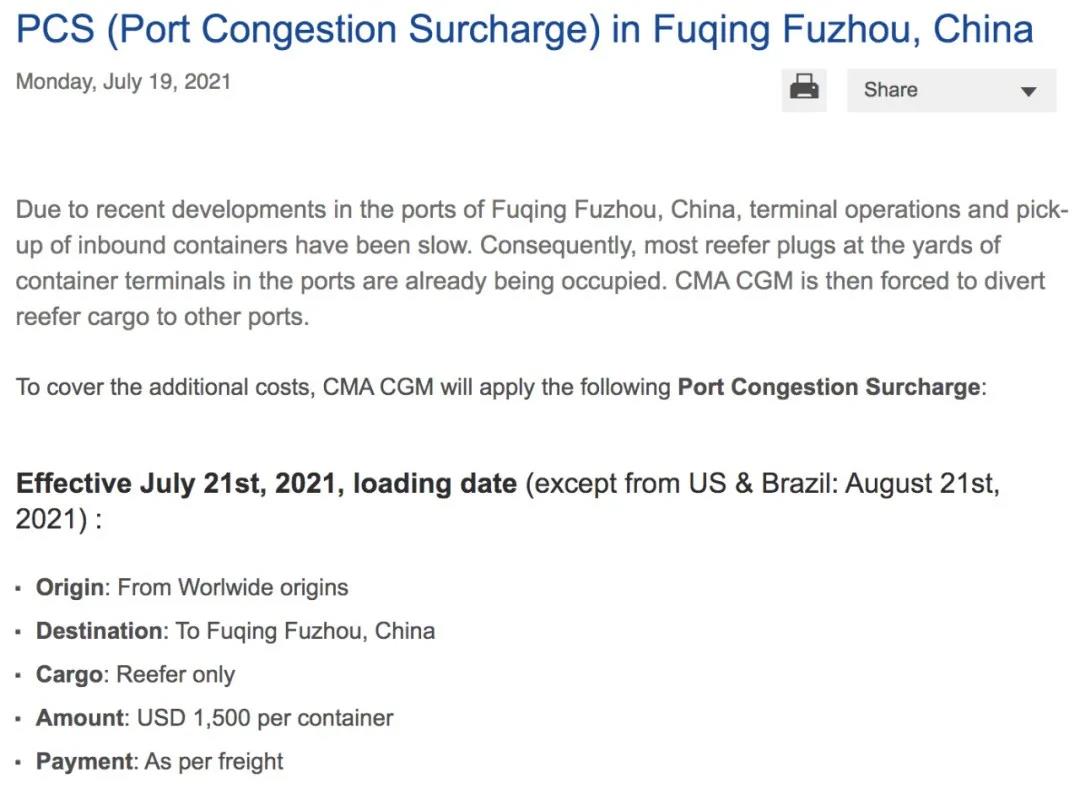
Task: Click the bold Port Congestion Surcharge text
Action: [x=829, y=387]
